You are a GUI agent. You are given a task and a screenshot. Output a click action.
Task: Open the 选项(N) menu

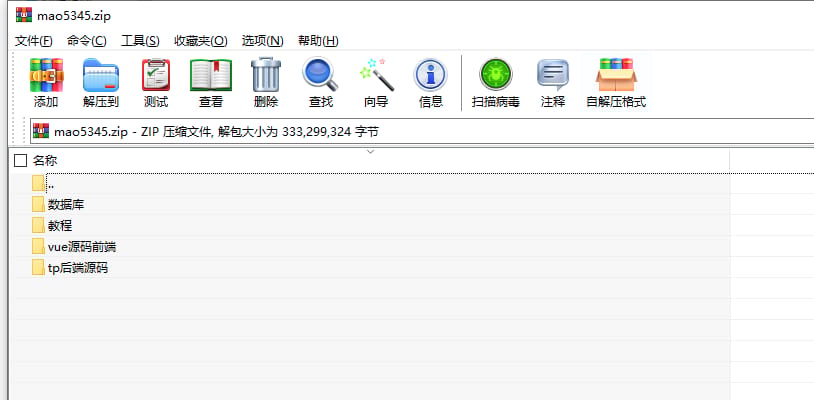coord(263,41)
